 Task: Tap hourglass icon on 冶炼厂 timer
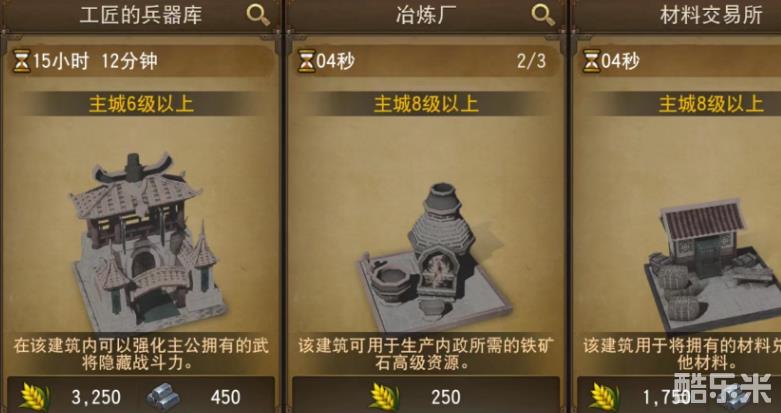(306, 62)
